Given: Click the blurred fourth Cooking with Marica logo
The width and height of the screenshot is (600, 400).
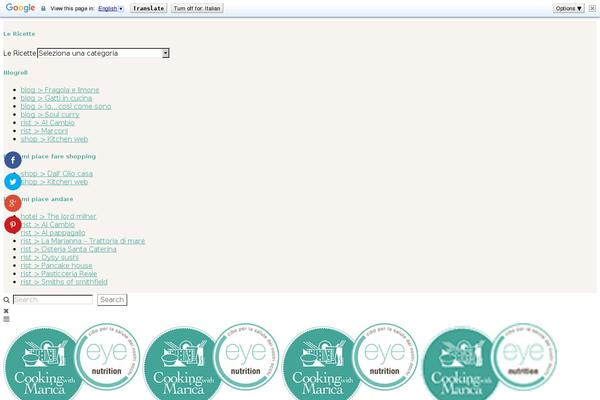Looking at the screenshot, I should point(461,364).
